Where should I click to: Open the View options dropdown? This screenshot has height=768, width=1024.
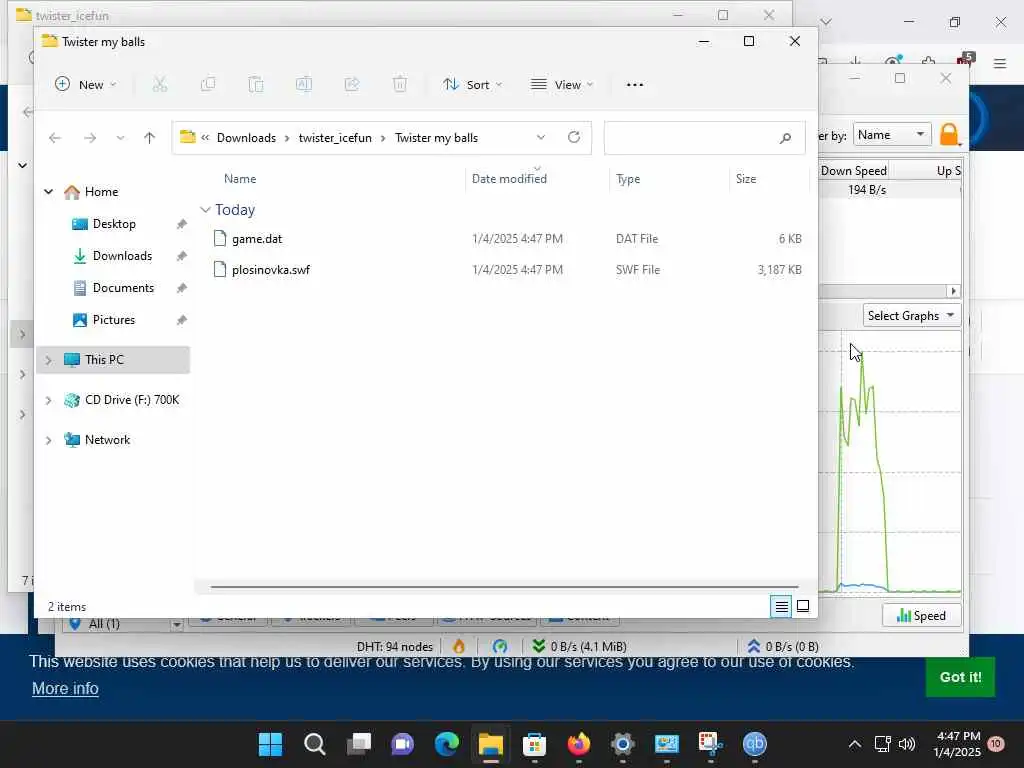pyautogui.click(x=562, y=84)
